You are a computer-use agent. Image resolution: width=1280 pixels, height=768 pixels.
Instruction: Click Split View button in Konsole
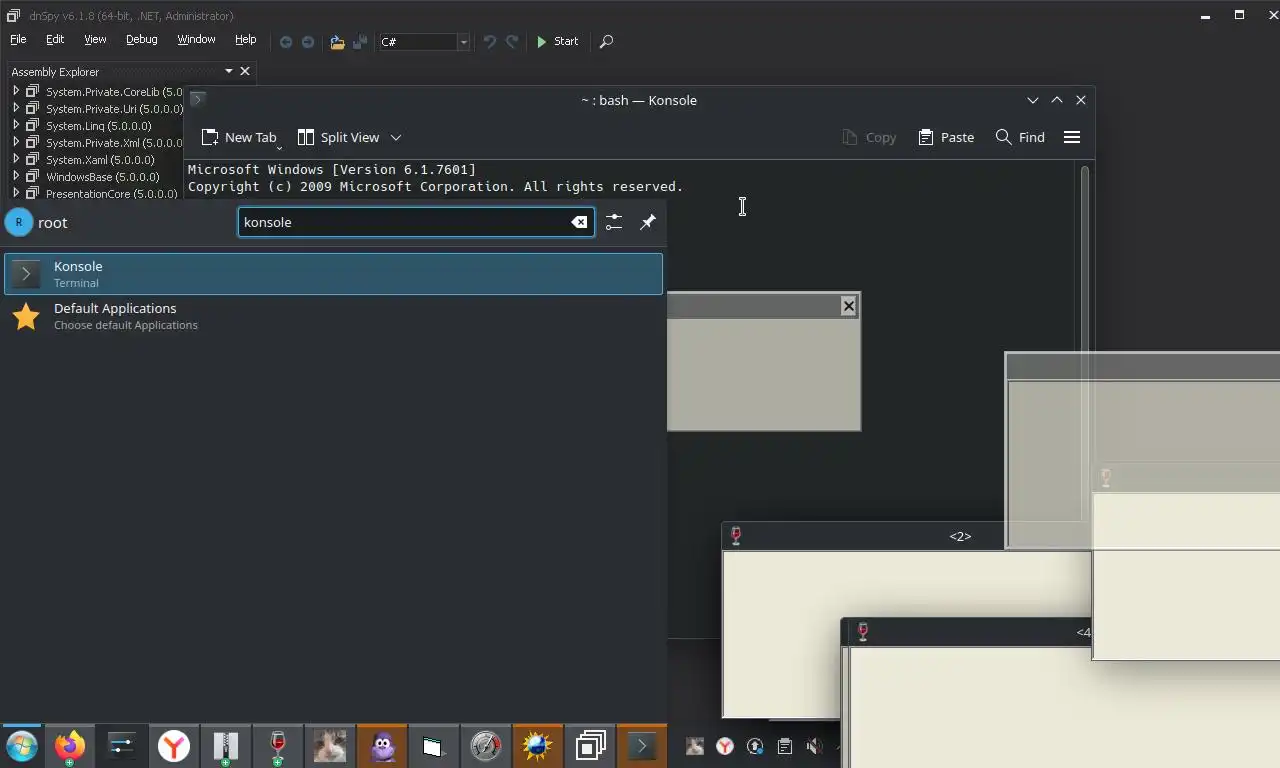click(x=339, y=137)
